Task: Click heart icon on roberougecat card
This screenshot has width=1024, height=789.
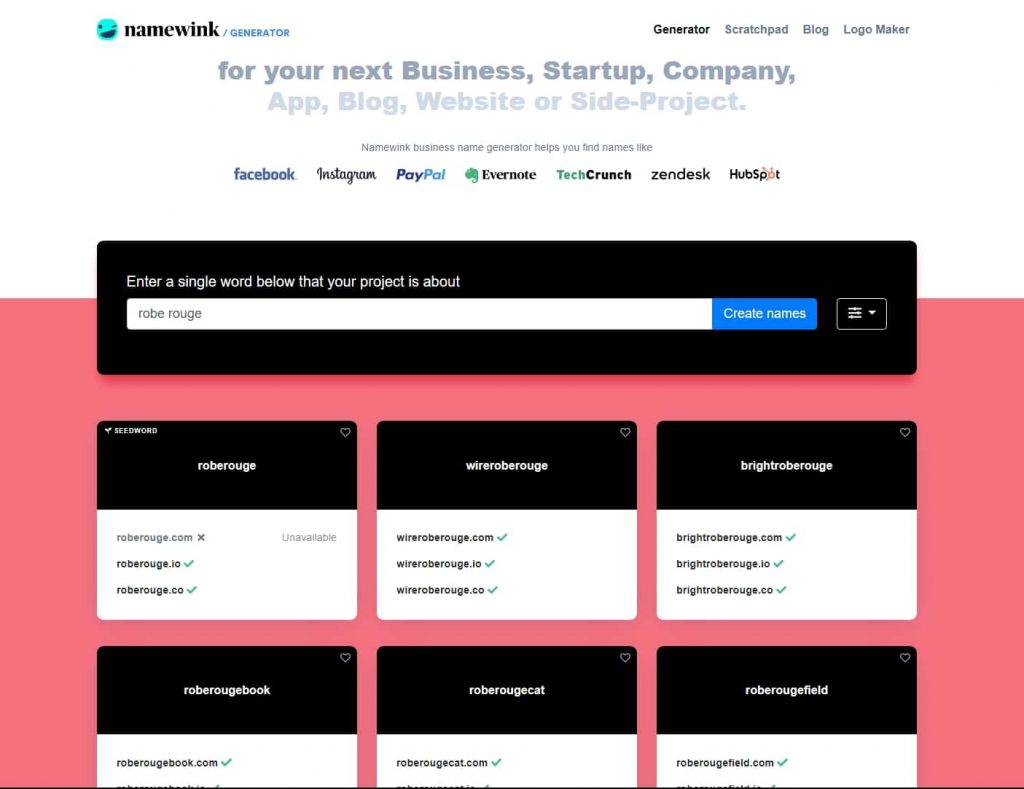Action: click(x=625, y=658)
